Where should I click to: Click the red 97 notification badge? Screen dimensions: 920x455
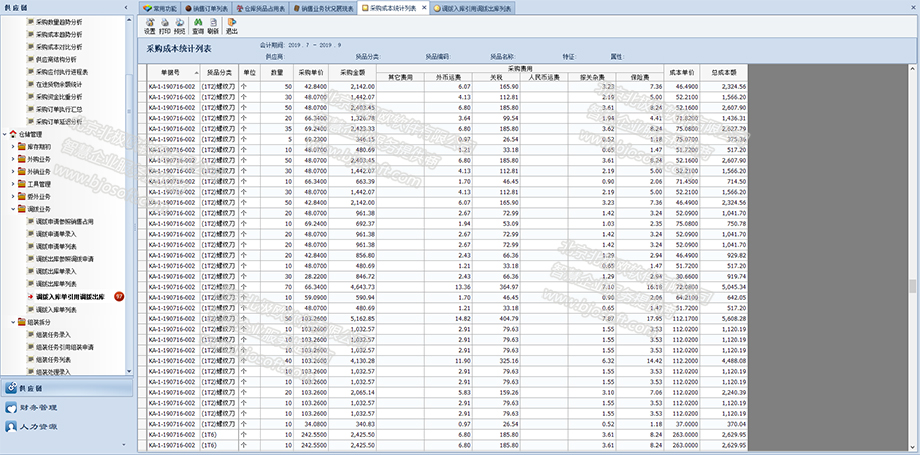pyautogui.click(x=119, y=296)
